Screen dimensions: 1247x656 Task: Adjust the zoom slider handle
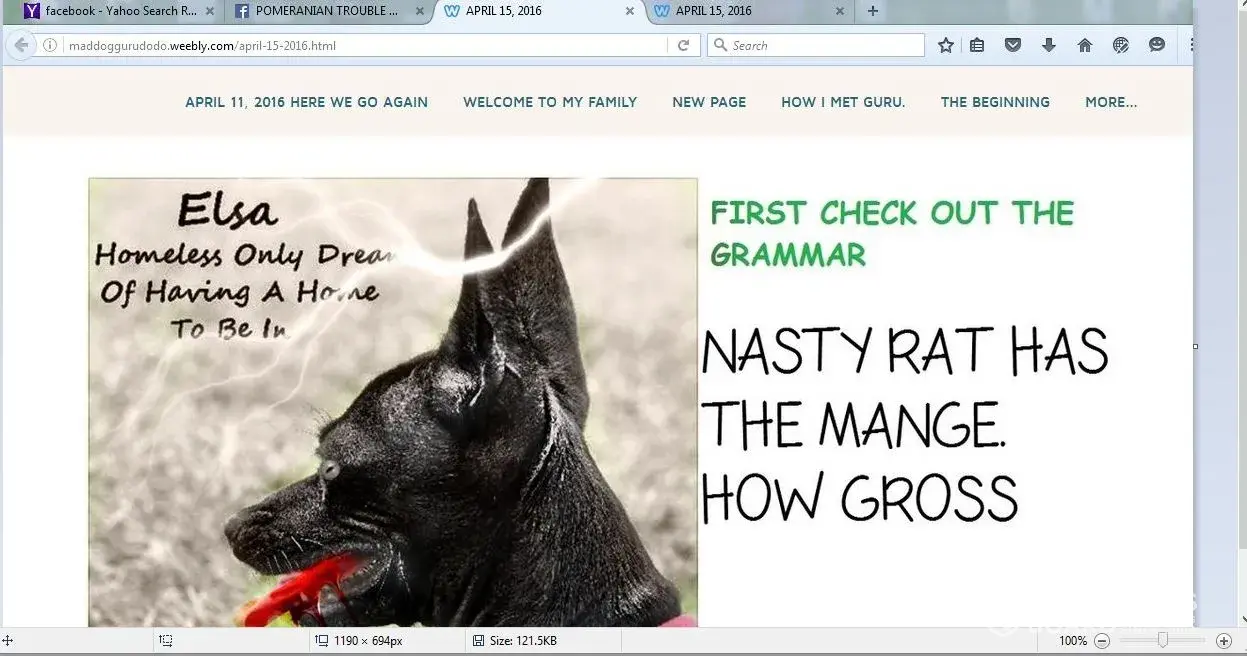(x=1162, y=640)
